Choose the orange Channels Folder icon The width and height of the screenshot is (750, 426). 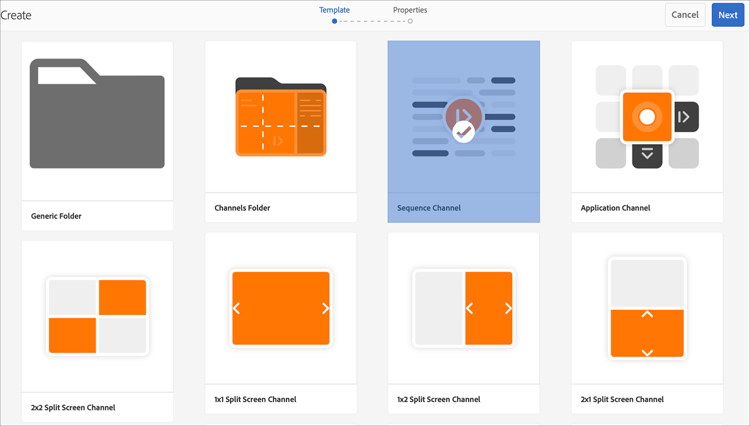[281, 117]
